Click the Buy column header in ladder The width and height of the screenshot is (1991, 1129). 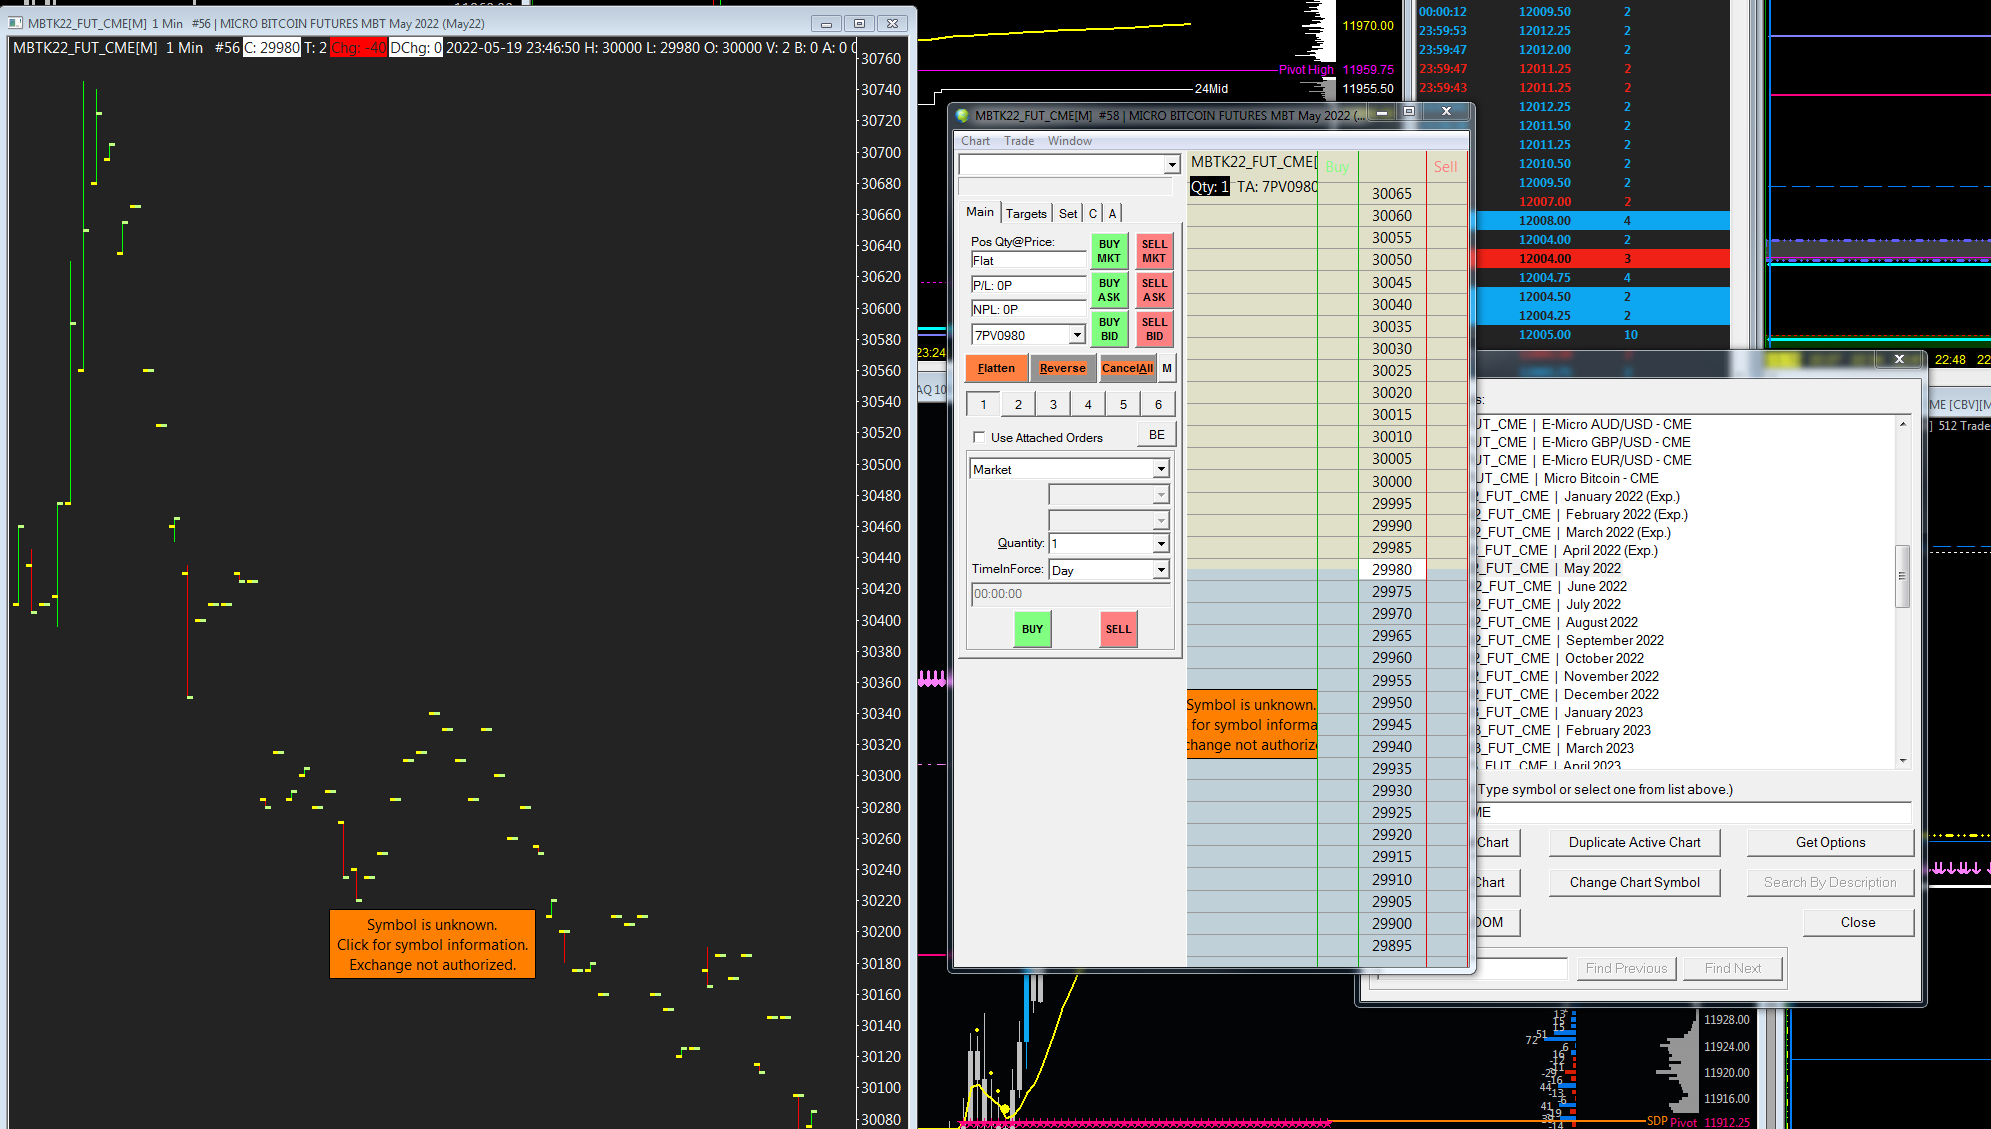coord(1337,167)
